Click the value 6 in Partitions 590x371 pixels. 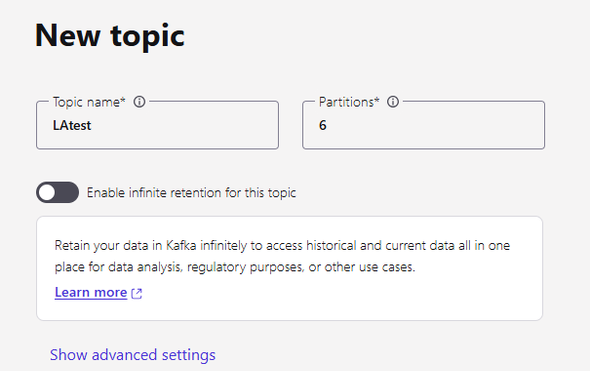click(322, 125)
